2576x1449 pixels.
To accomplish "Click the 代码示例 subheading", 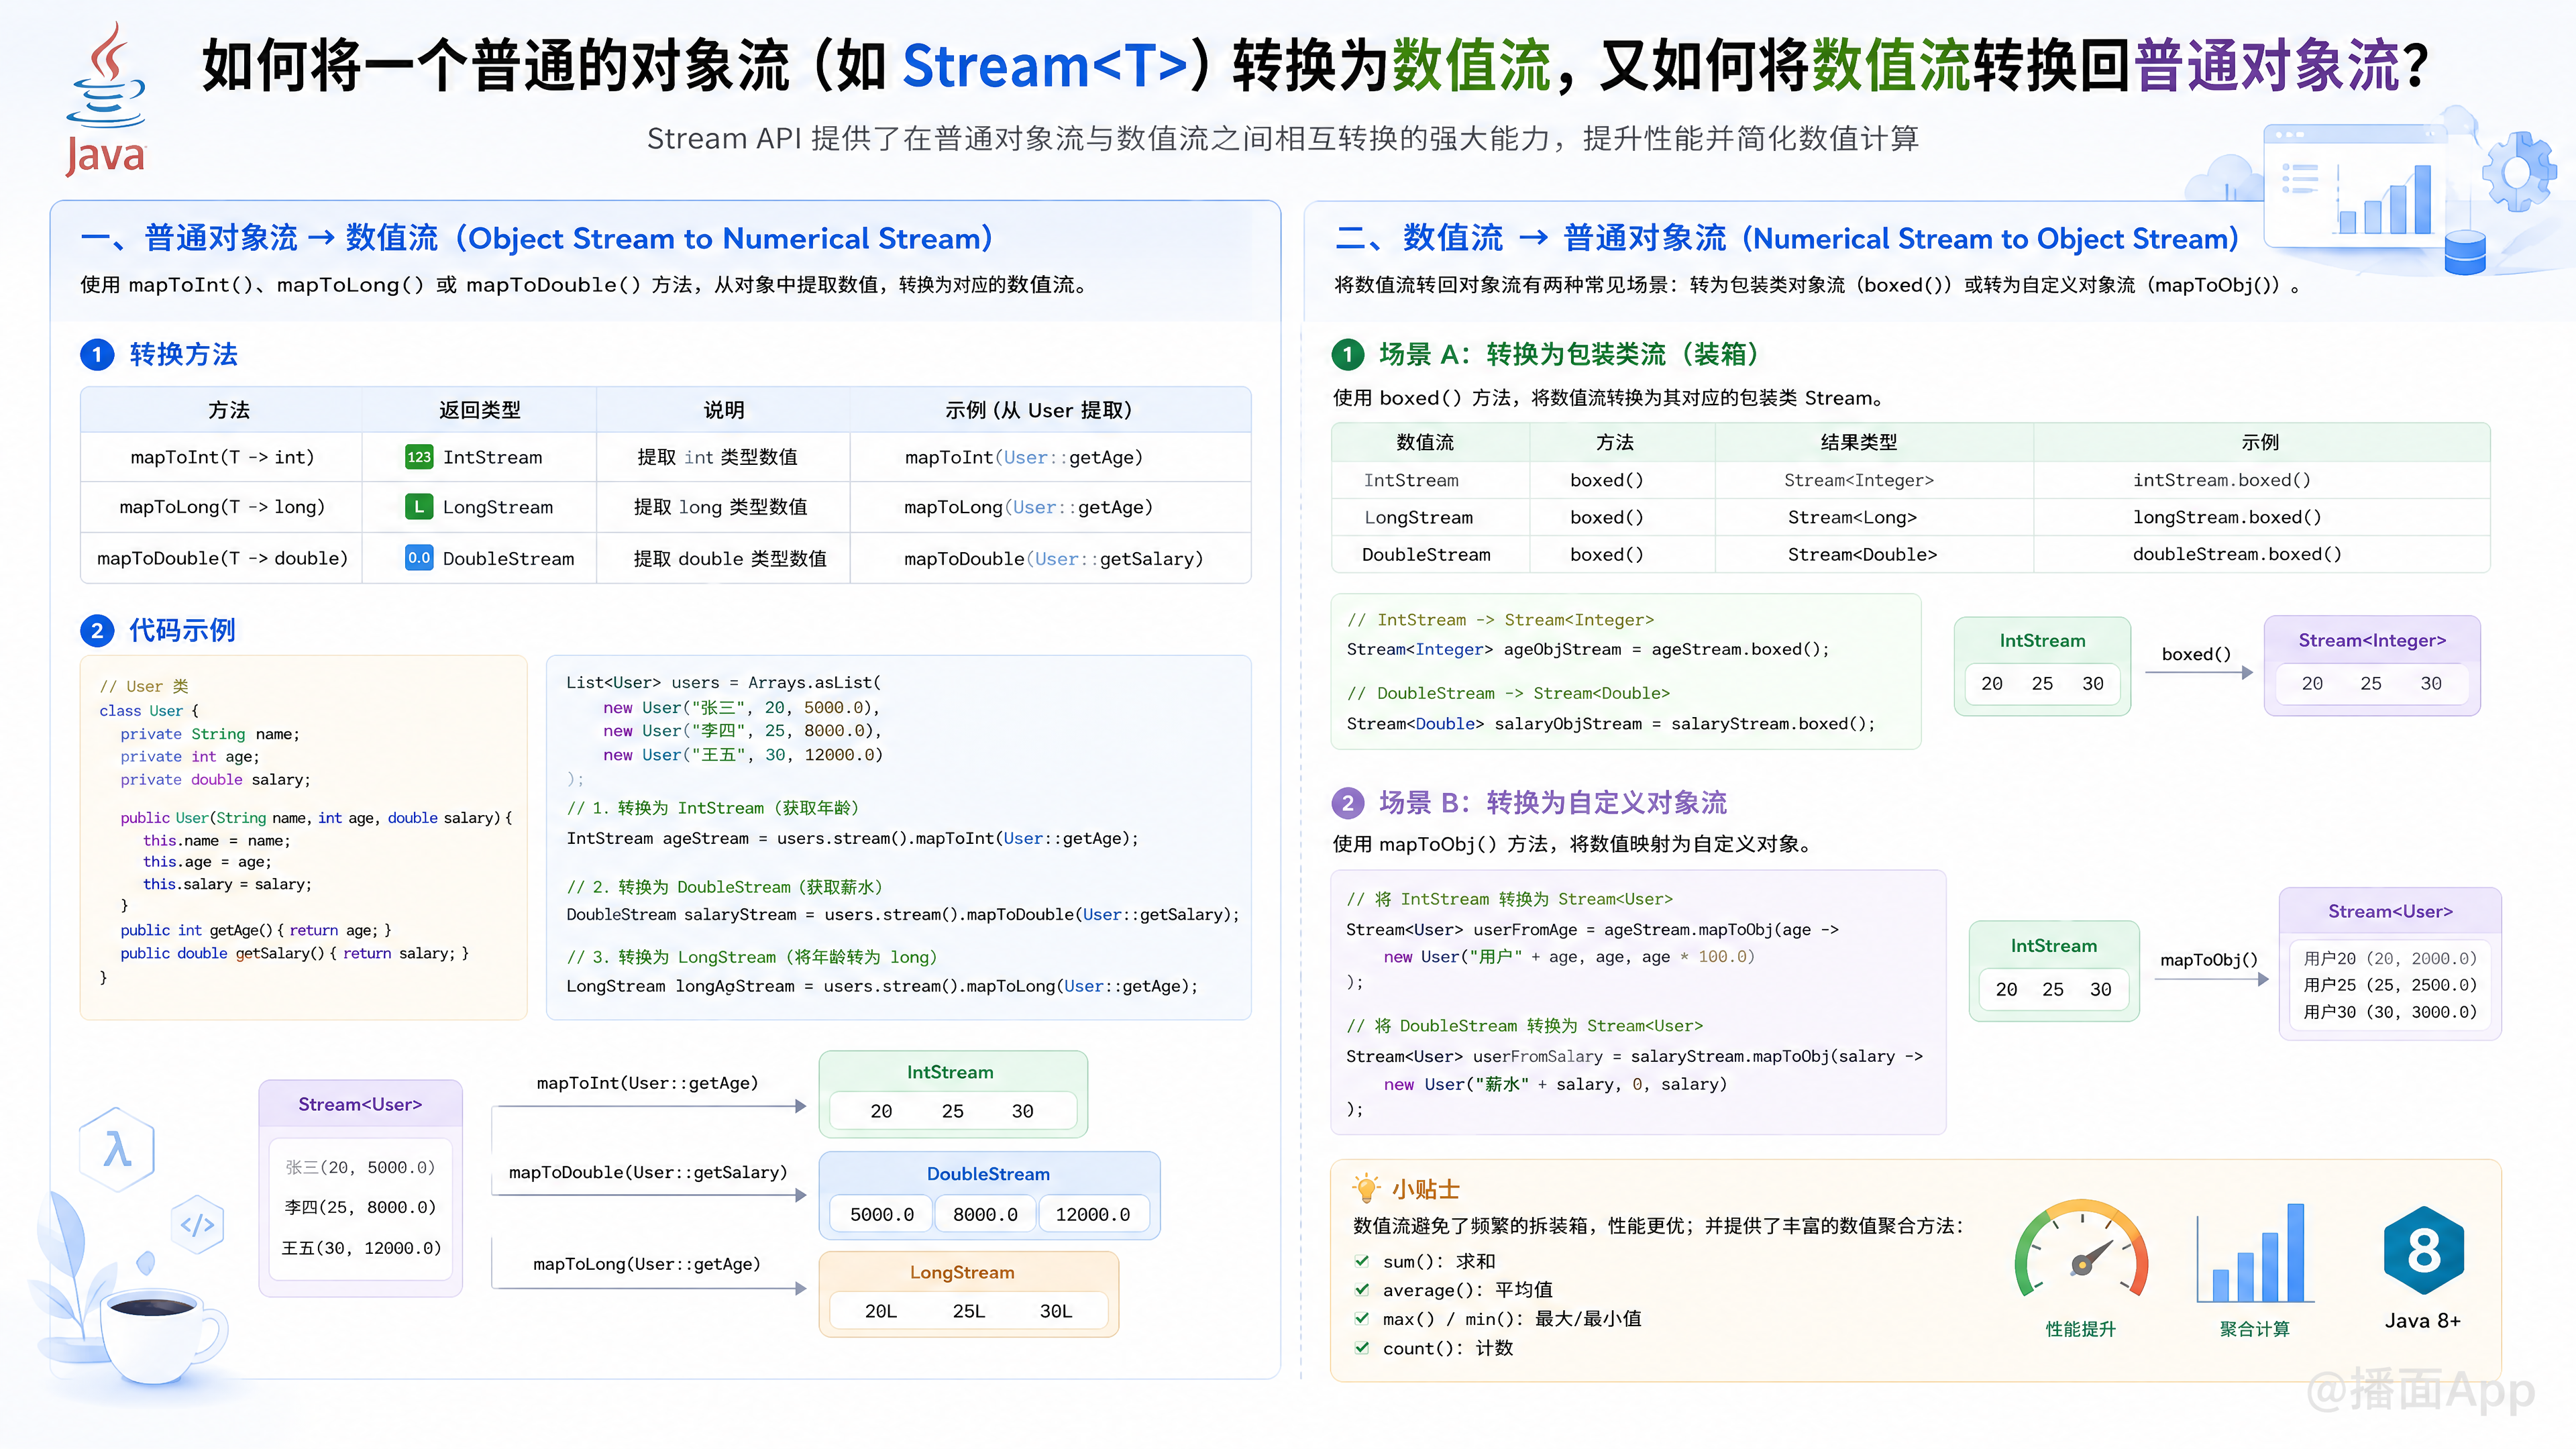I will coord(183,630).
